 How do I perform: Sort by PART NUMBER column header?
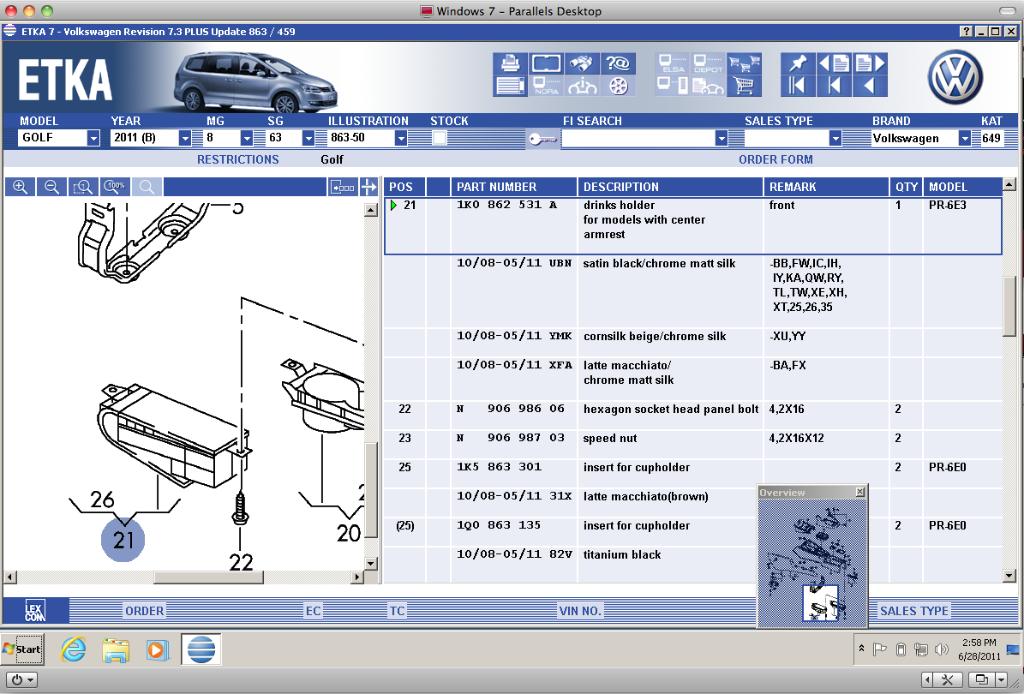tap(513, 187)
